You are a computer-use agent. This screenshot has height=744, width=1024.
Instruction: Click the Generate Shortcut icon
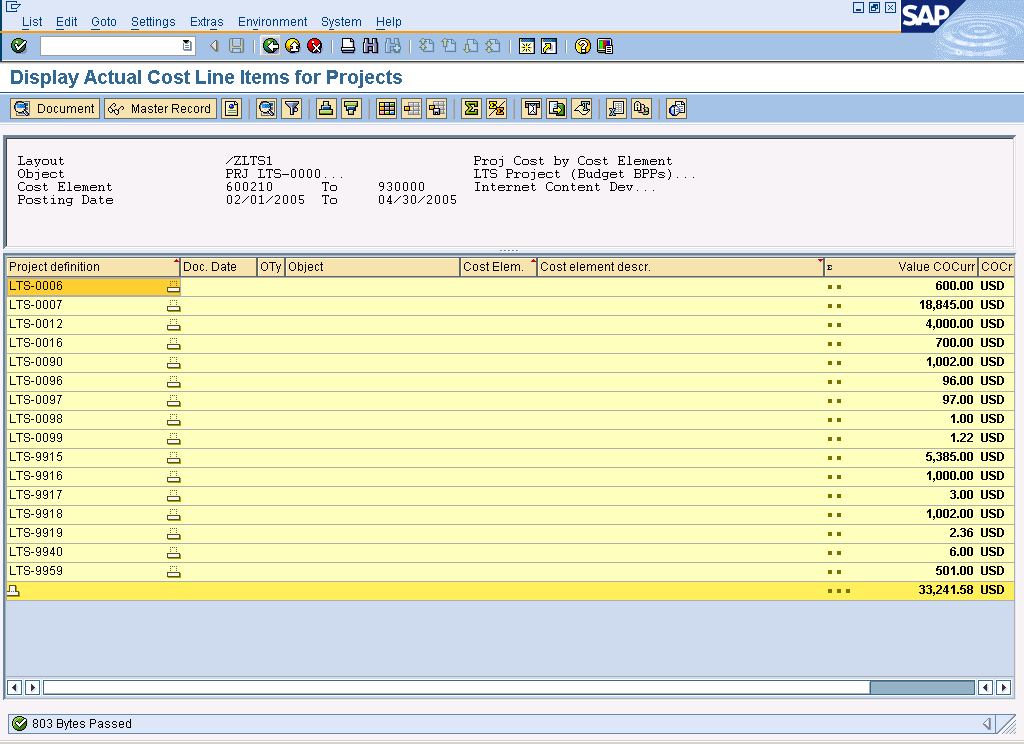click(549, 46)
